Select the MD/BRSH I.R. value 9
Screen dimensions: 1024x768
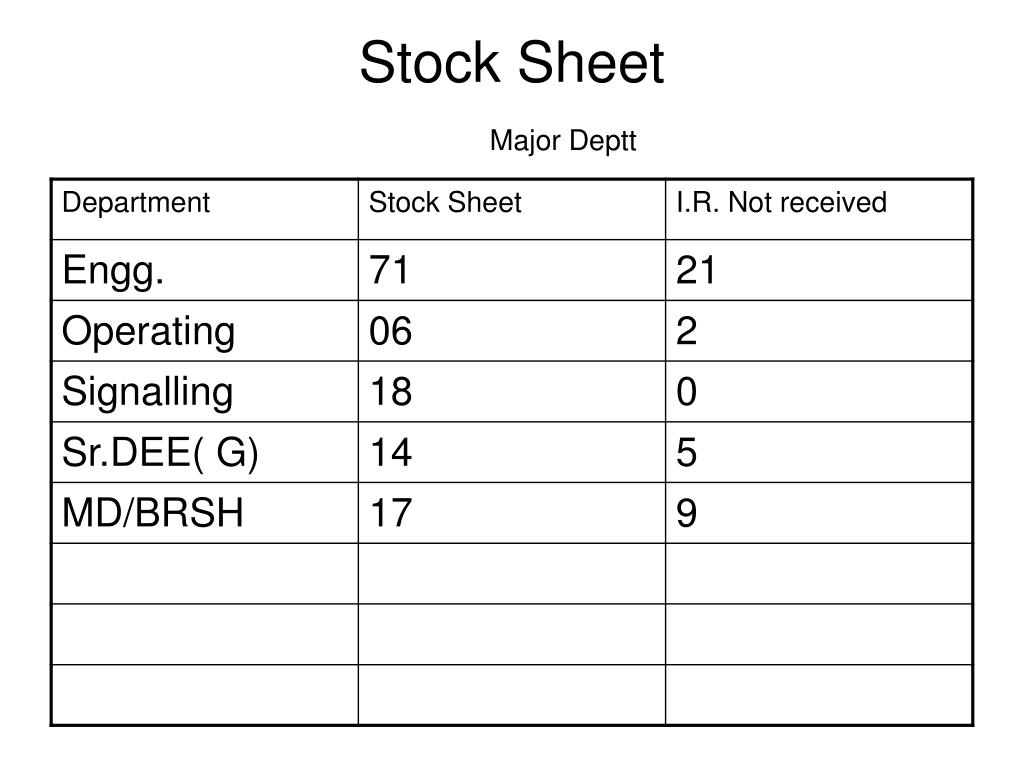[686, 513]
